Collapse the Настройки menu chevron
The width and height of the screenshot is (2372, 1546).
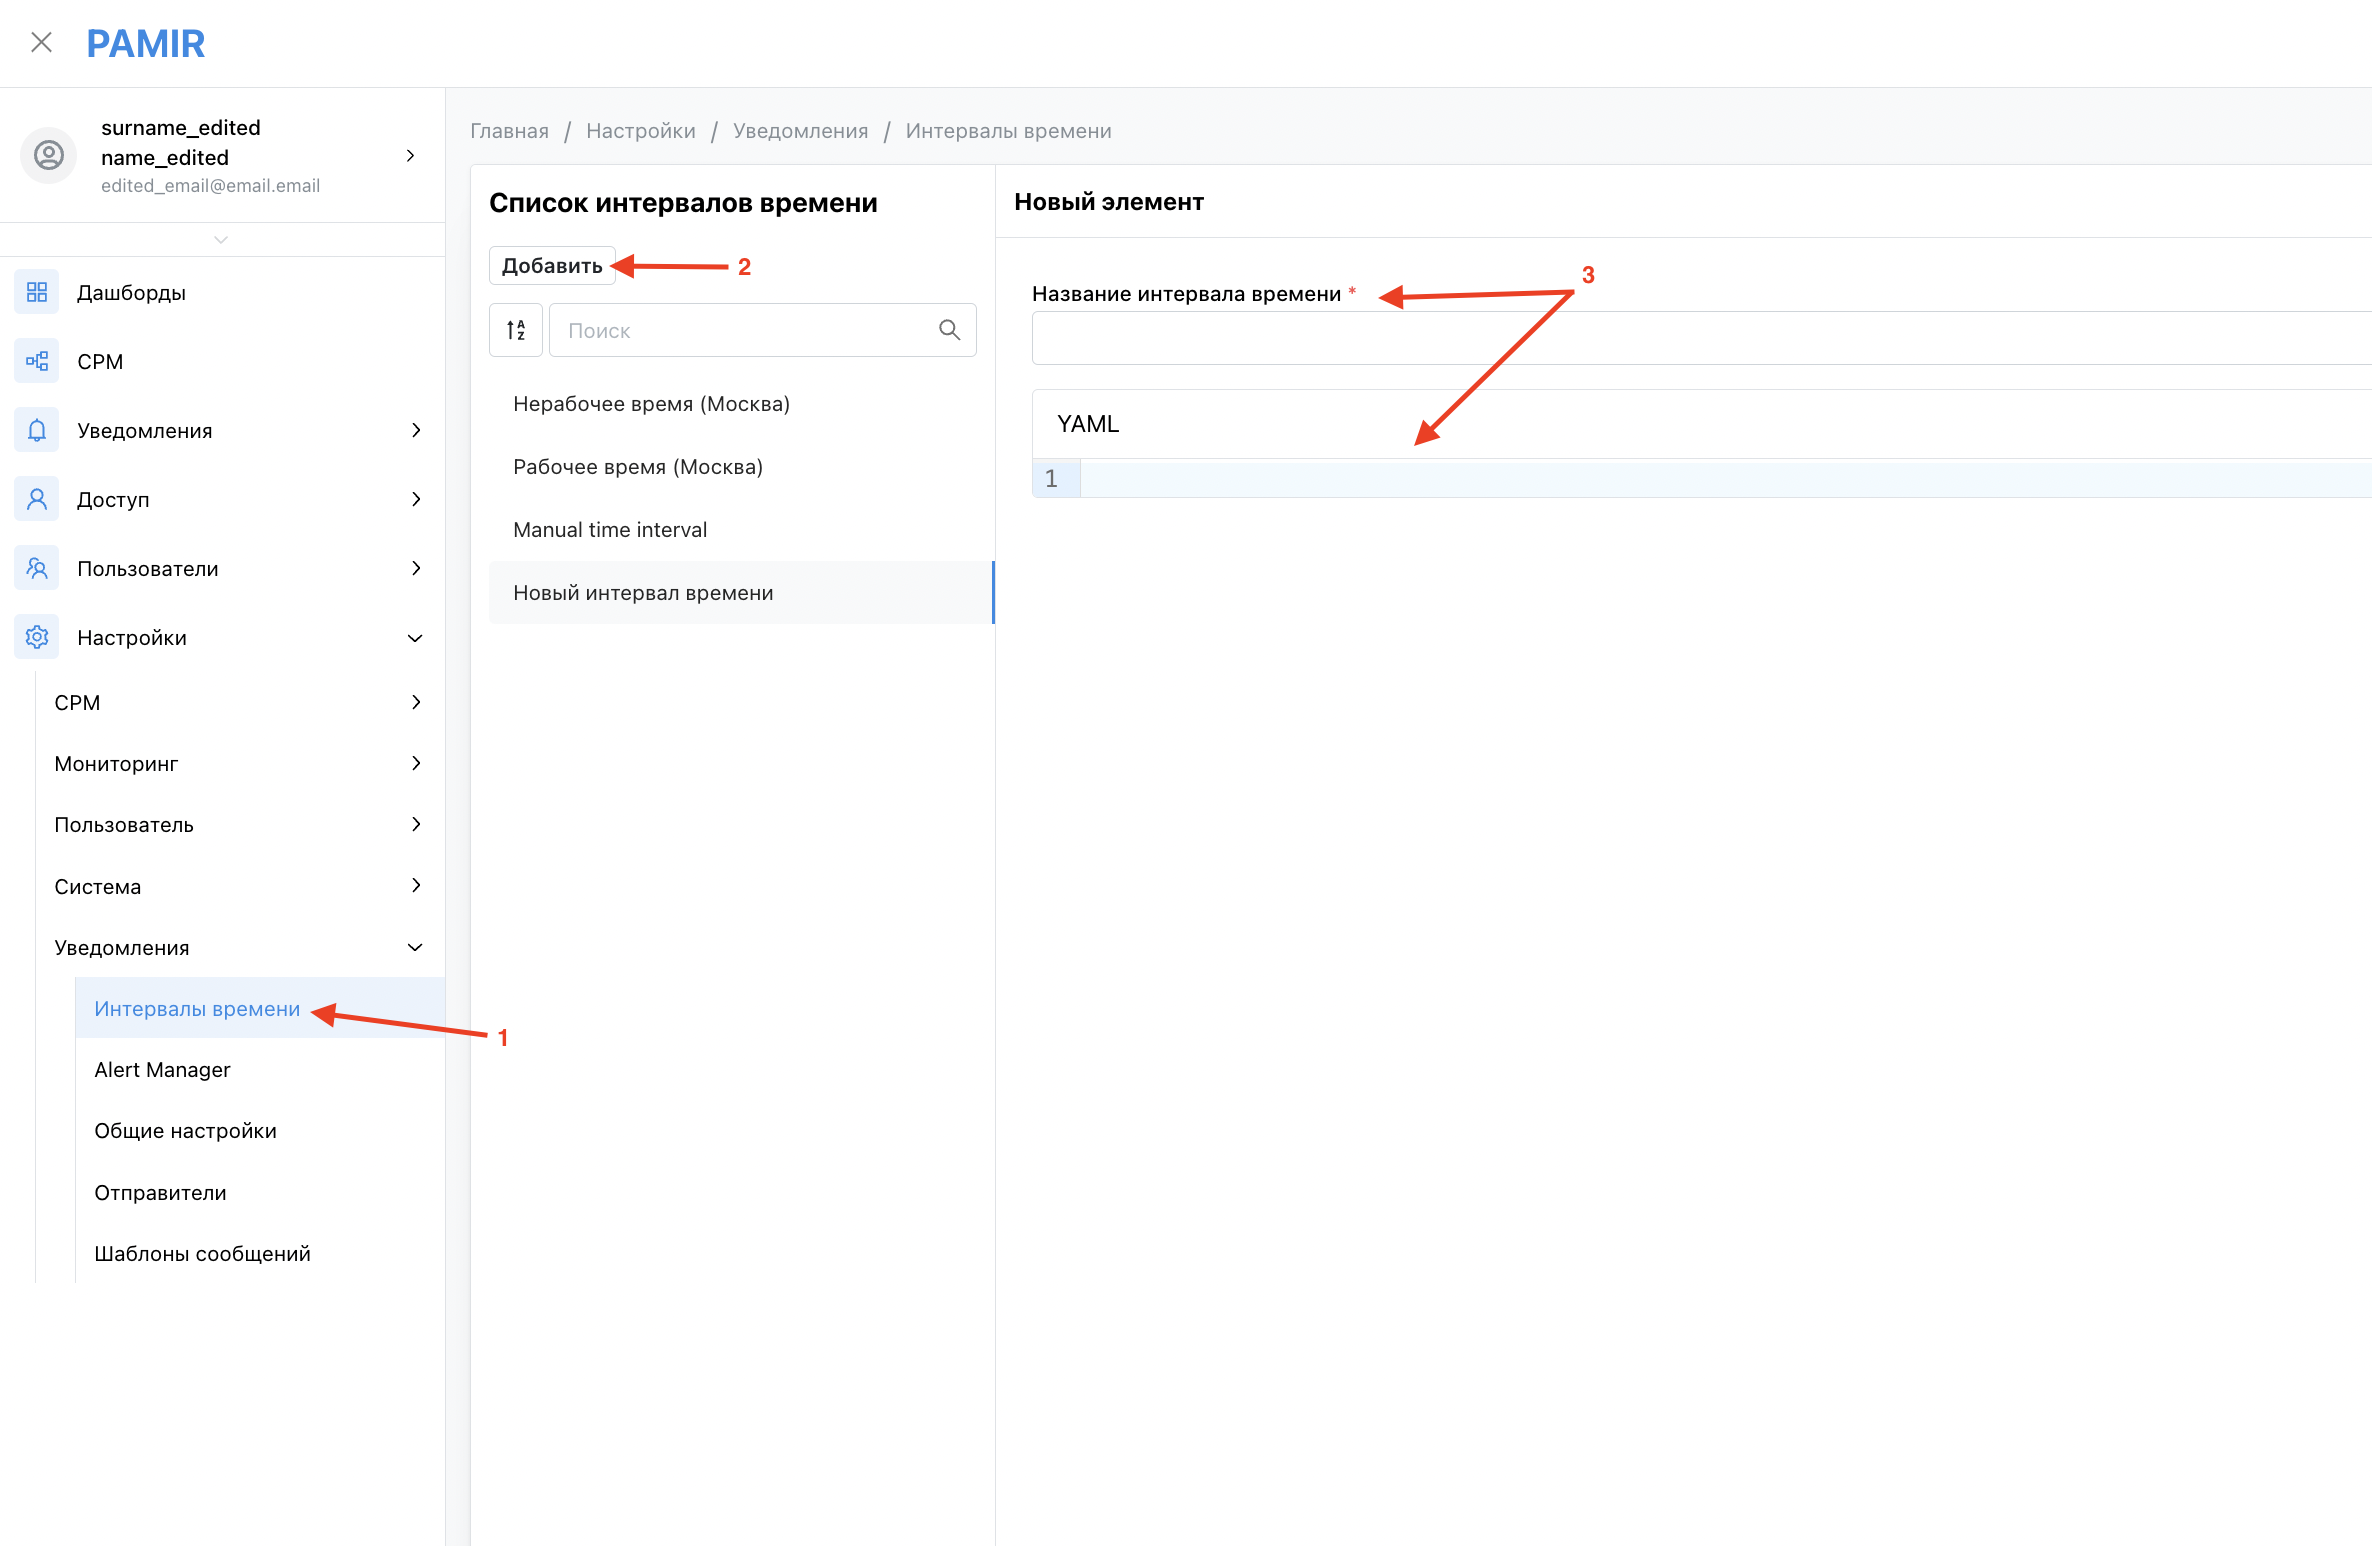click(x=416, y=638)
